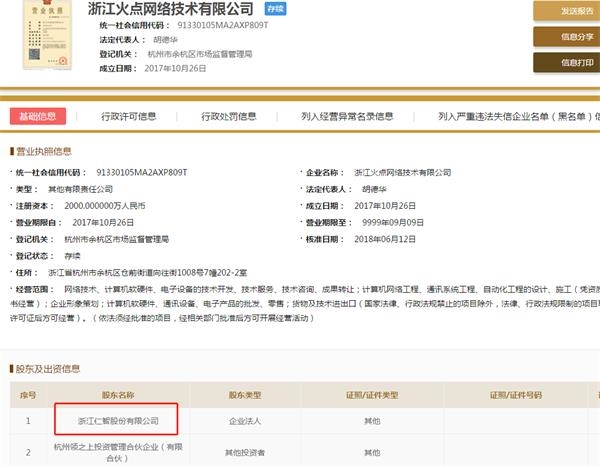The width and height of the screenshot is (600, 467).
Task: Click the 其他投资者 shareholder type cell
Action: click(245, 453)
